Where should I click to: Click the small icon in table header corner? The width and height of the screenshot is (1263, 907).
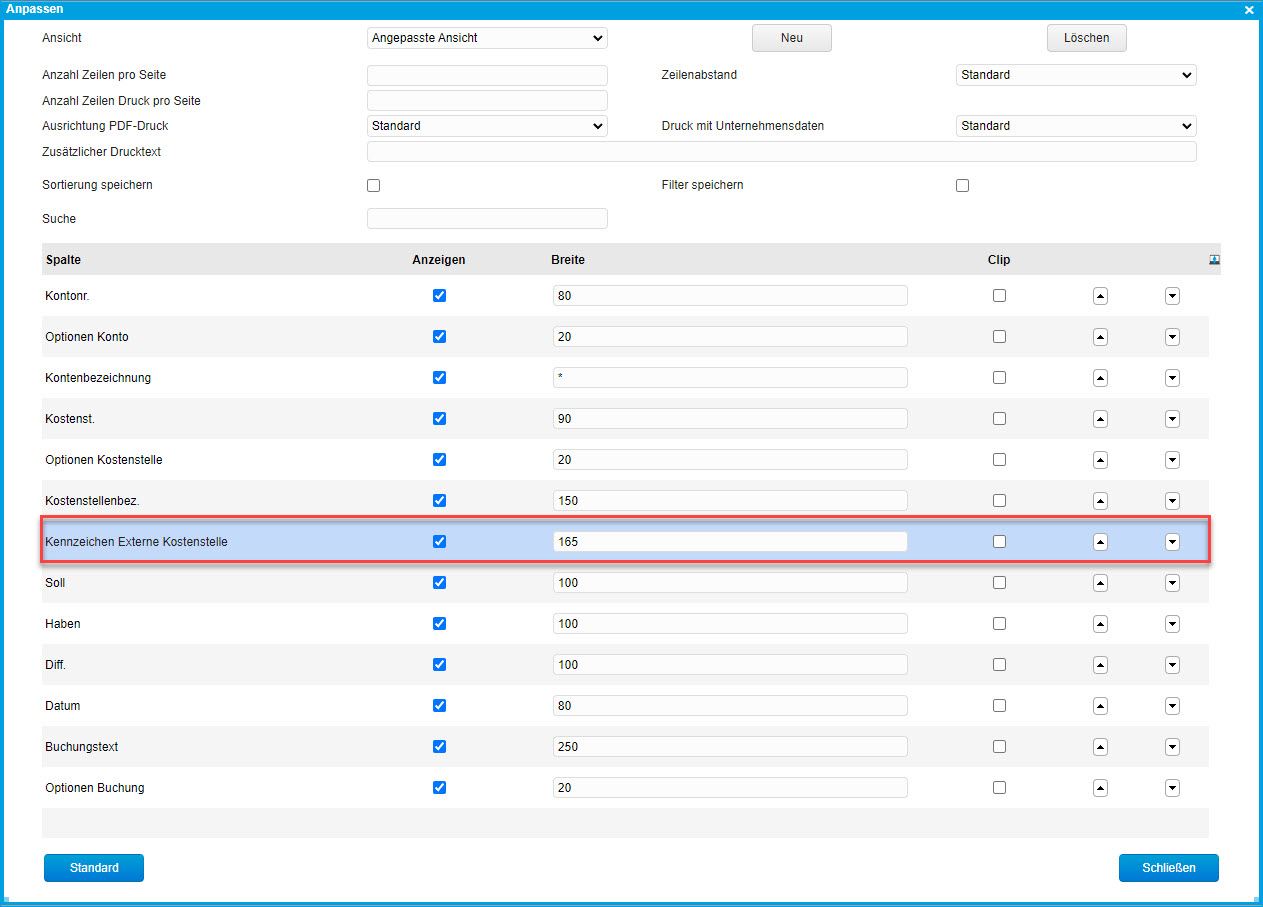click(x=1214, y=259)
